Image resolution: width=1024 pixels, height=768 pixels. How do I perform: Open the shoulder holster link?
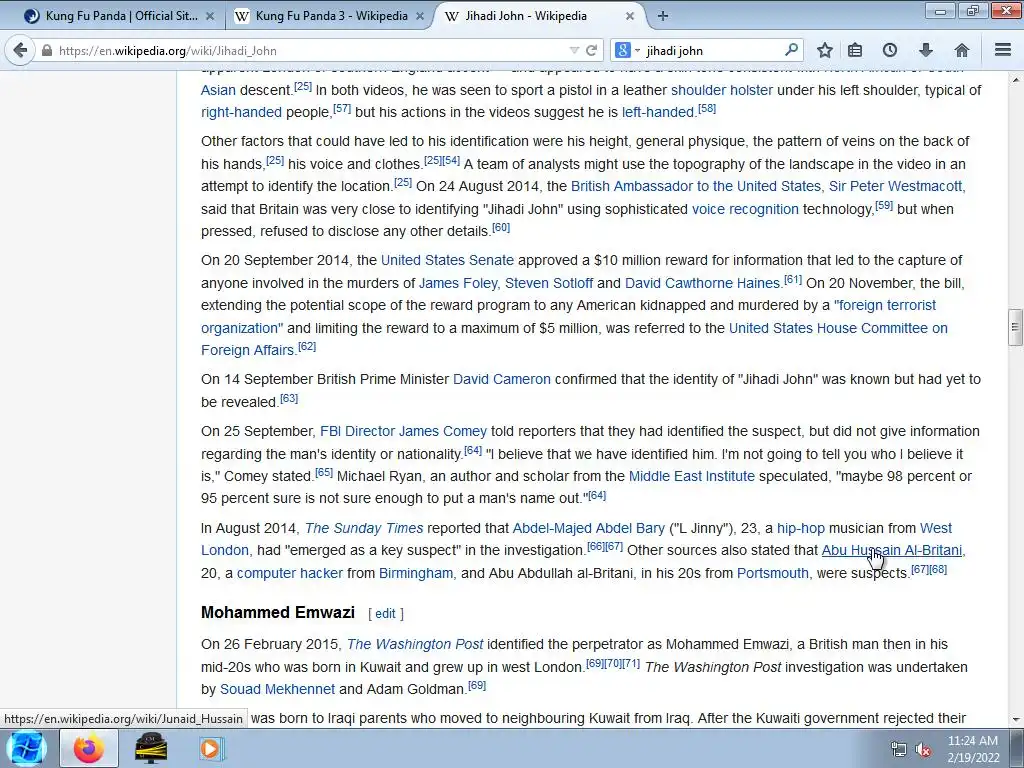tap(722, 90)
